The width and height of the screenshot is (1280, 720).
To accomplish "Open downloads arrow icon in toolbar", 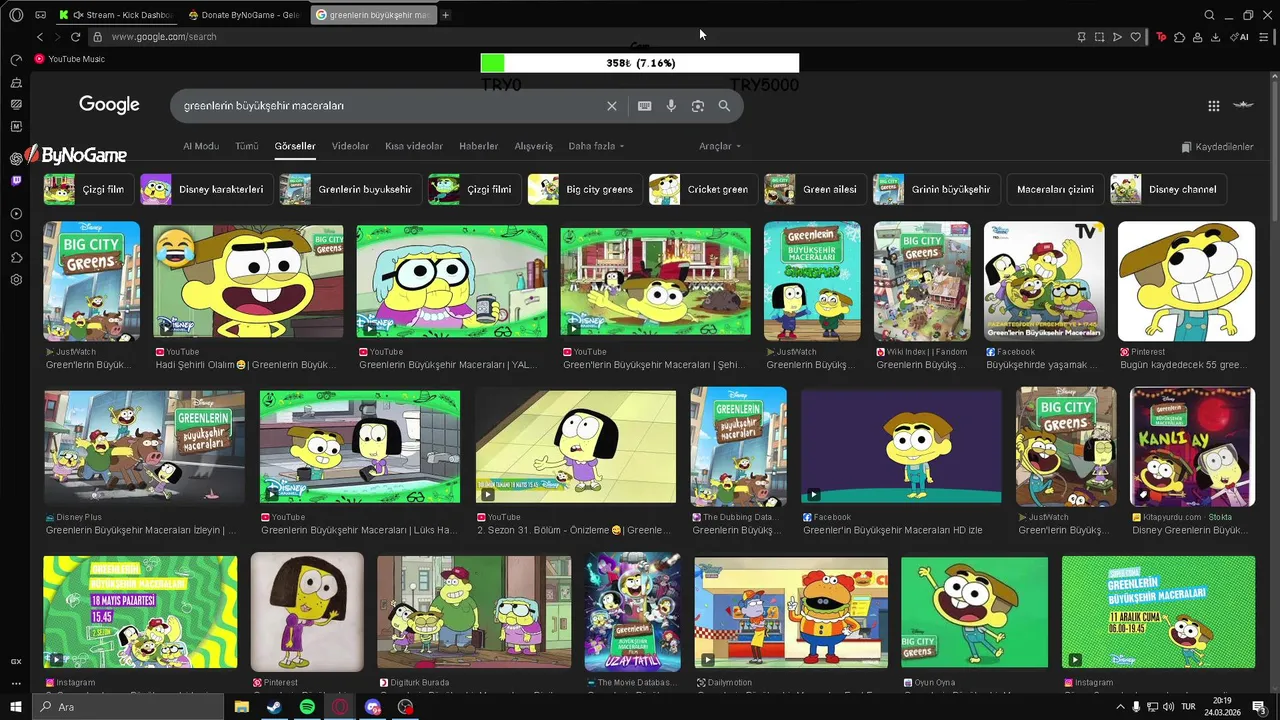I will tap(1215, 37).
